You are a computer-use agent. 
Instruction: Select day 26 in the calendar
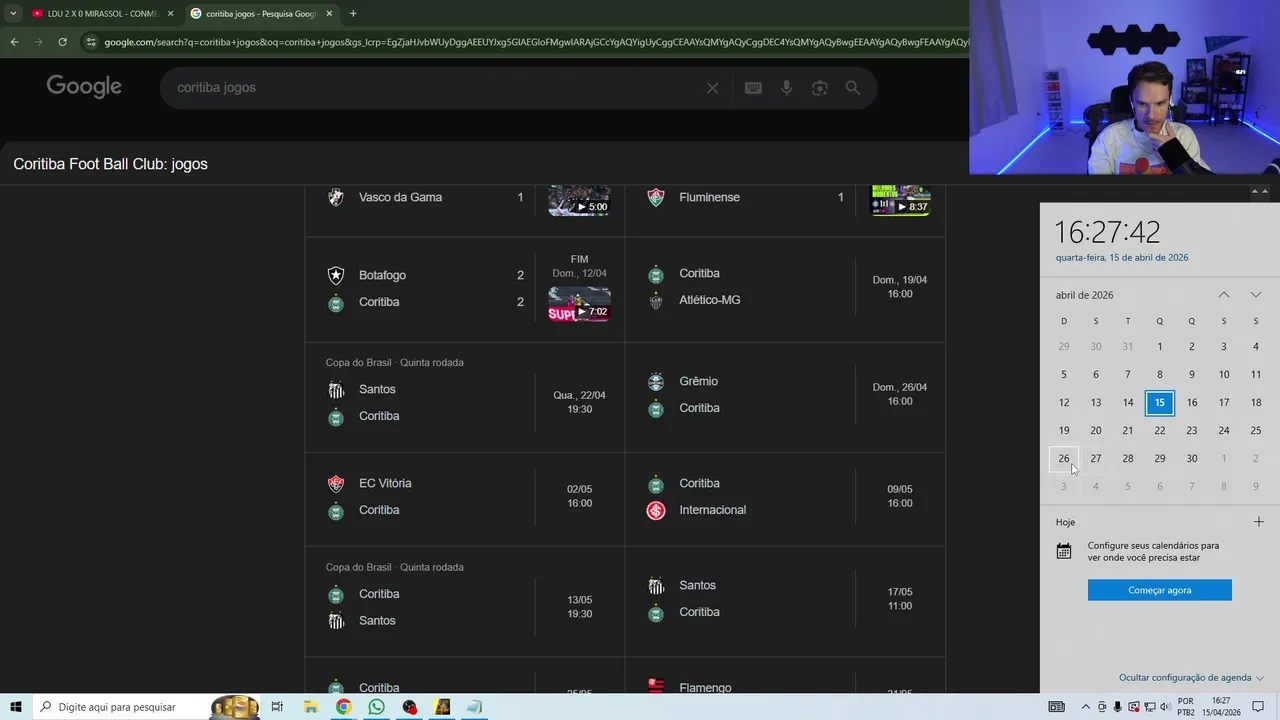pyautogui.click(x=1064, y=458)
